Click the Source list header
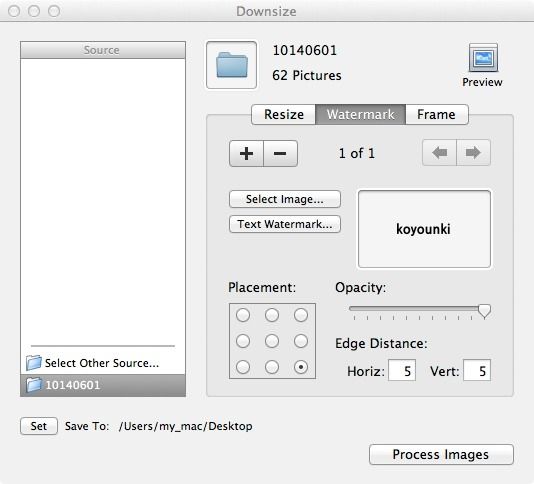Viewport: 534px width, 484px height. pos(103,50)
